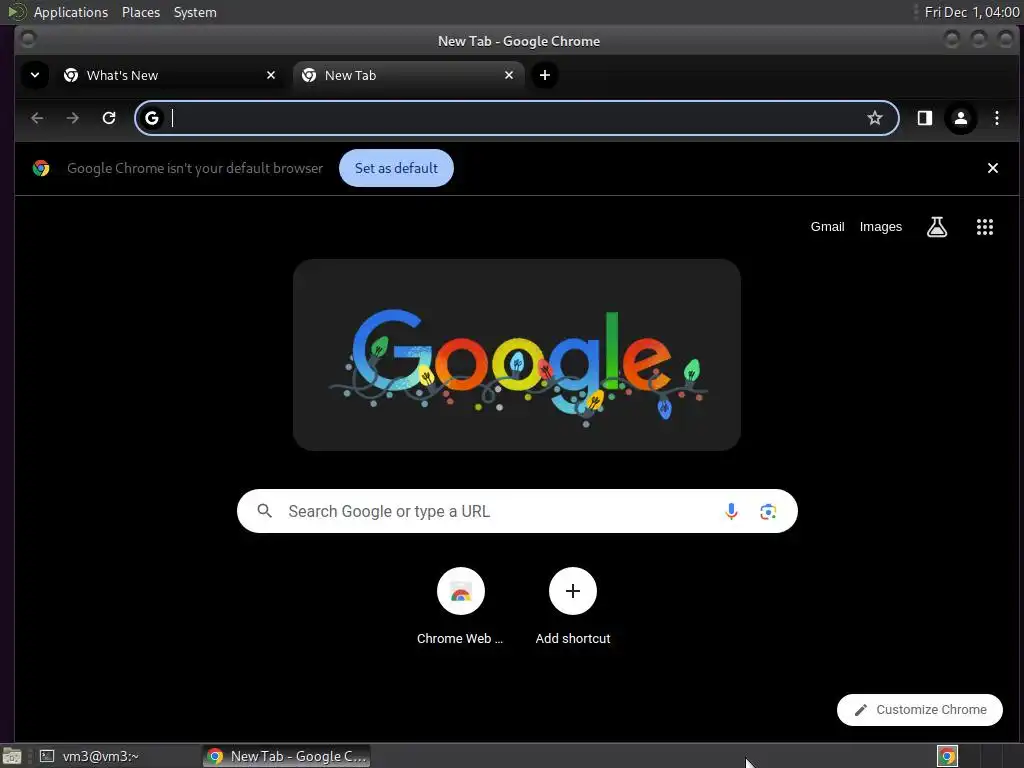This screenshot has width=1024, height=768.
Task: Close the What's New tab
Action: (x=271, y=75)
